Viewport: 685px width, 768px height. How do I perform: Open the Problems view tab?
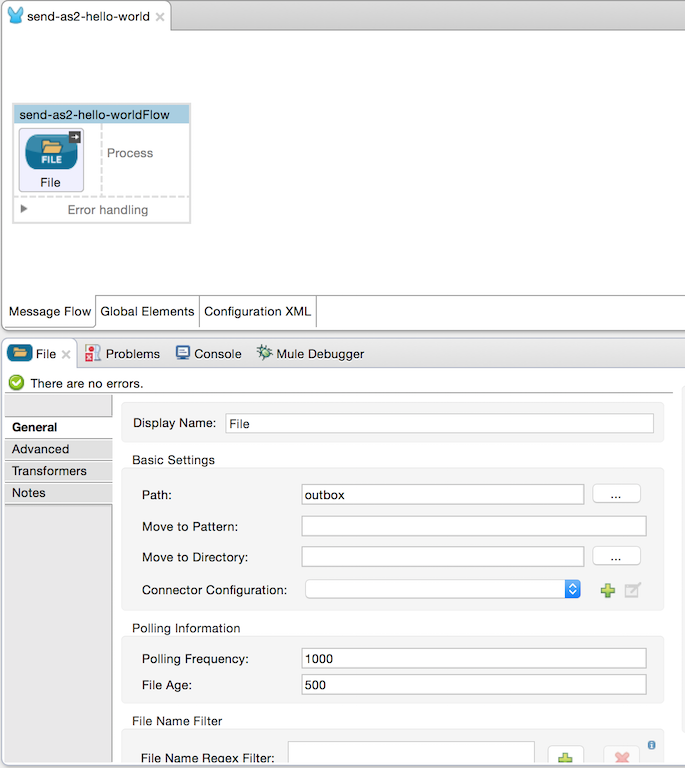click(122, 353)
